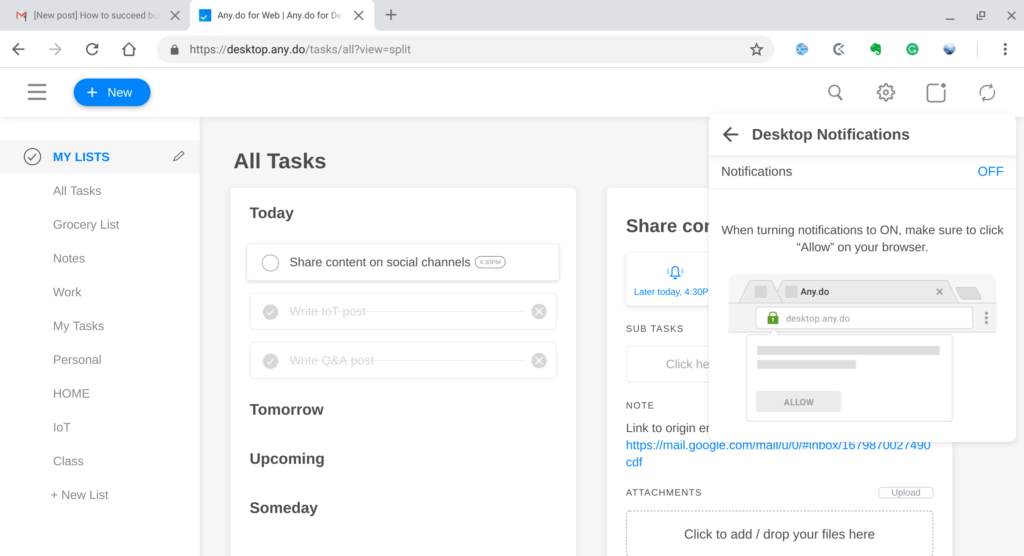Open the hamburger sidebar menu
The width and height of the screenshot is (1024, 556).
coord(37,92)
